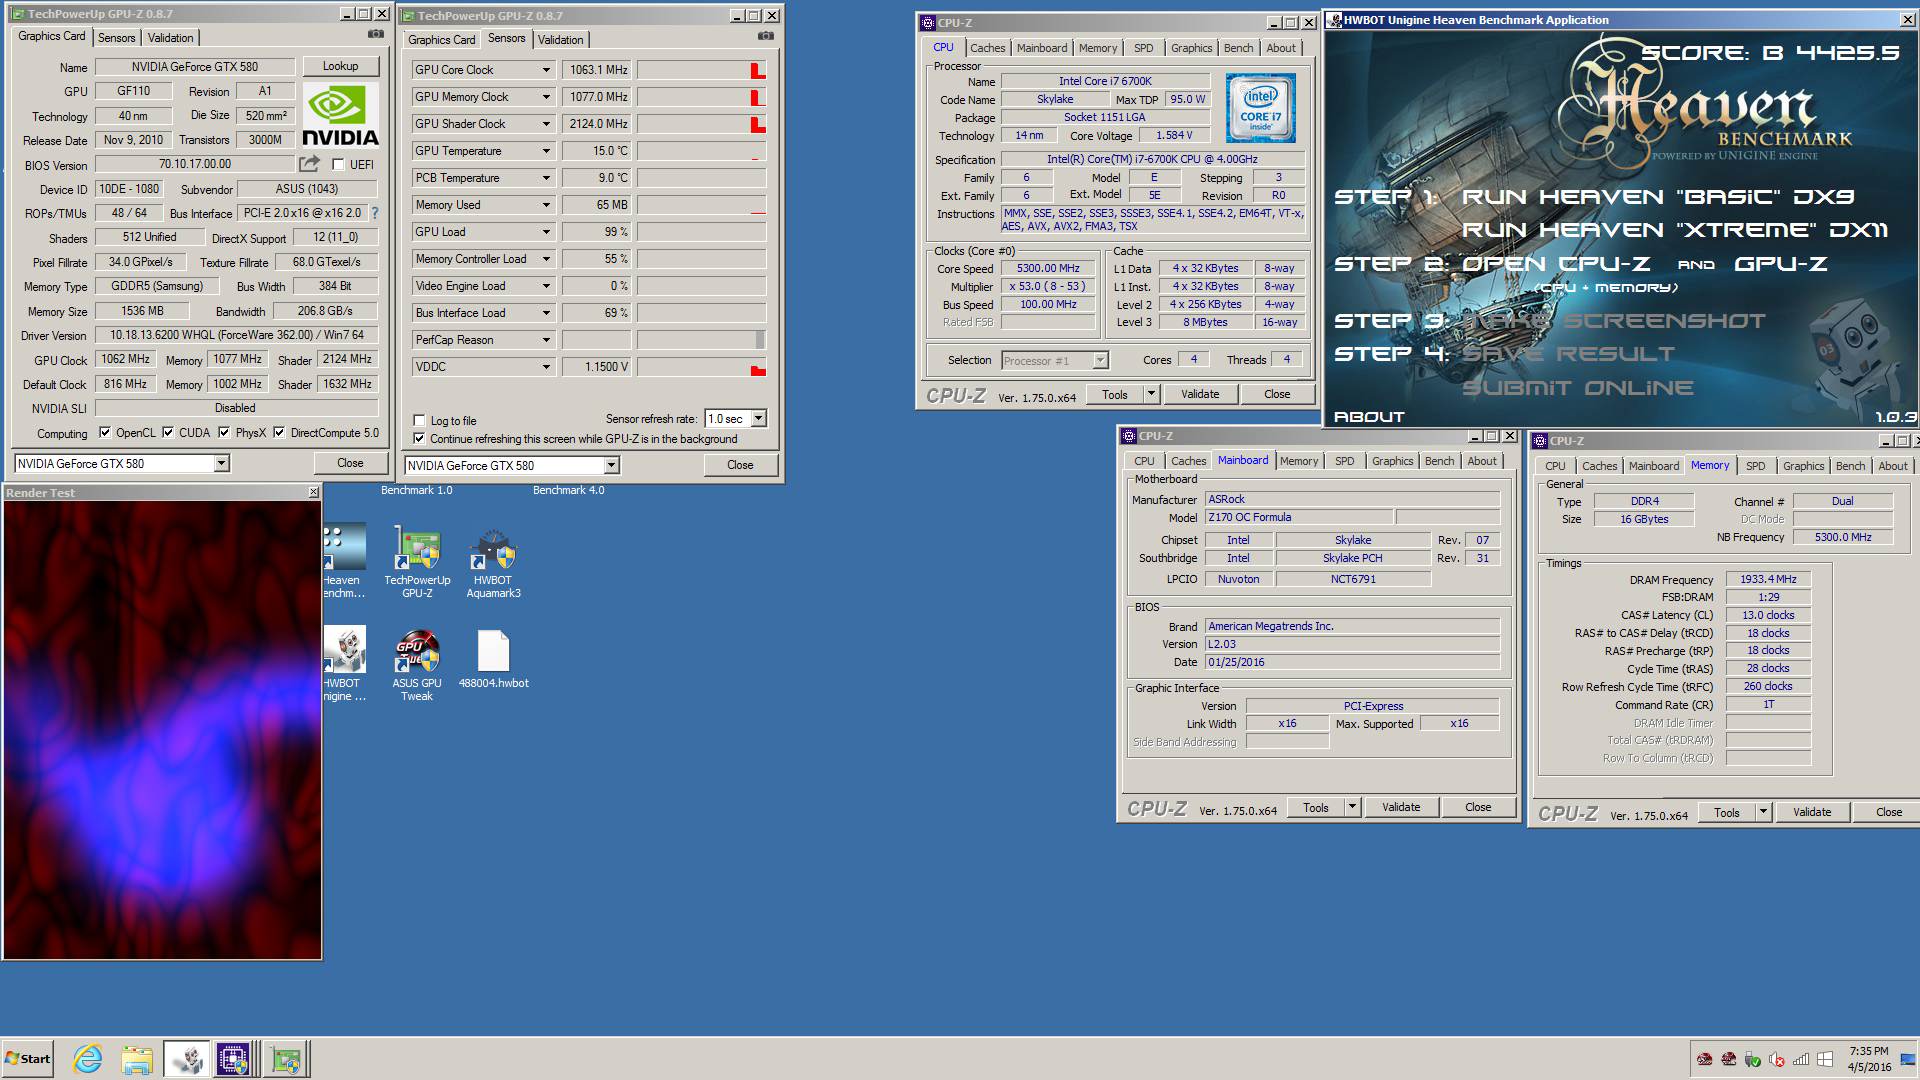Click the Render Test window close icon
The width and height of the screenshot is (1920, 1080).
[313, 492]
